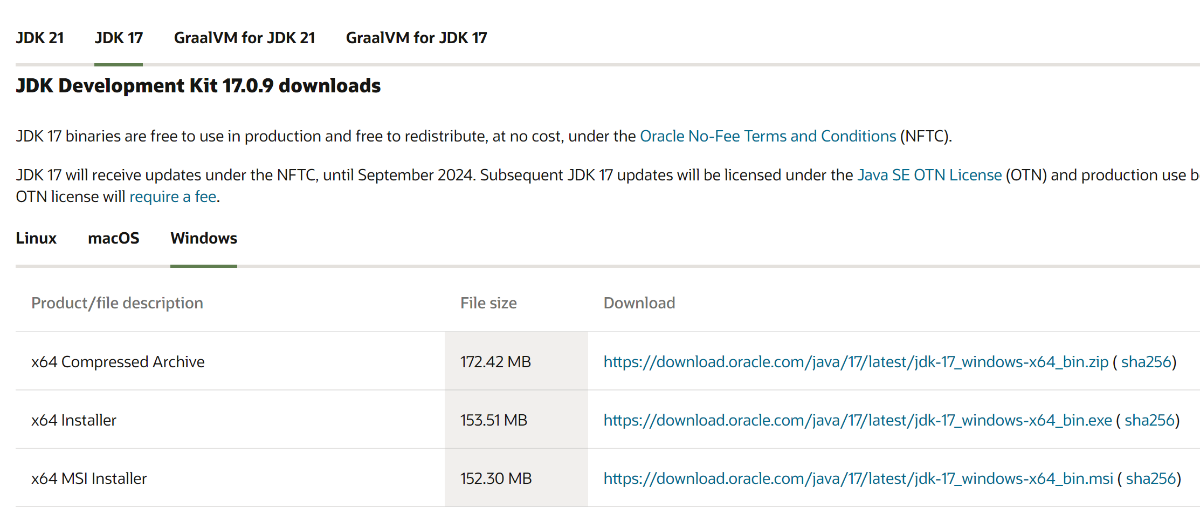
Task: Open sha256 checksum for the zip archive
Action: pos(1145,362)
